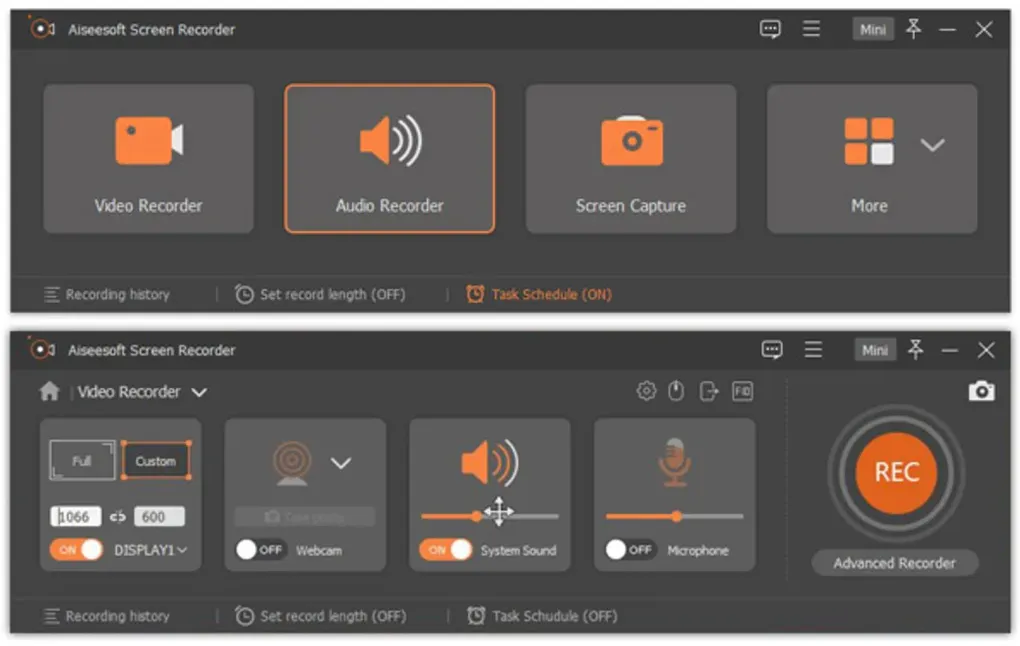
Task: Take a snapshot with camera icon
Action: point(981,391)
